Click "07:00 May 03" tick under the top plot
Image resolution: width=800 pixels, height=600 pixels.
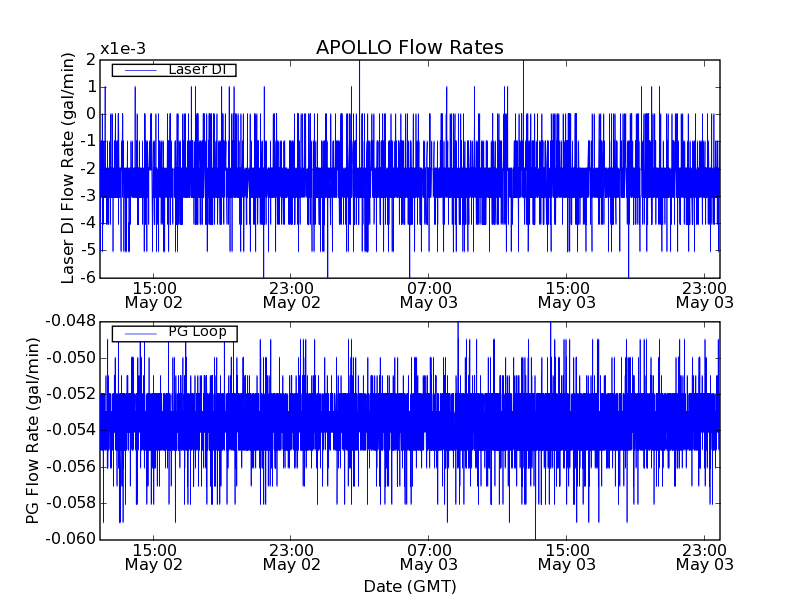click(x=429, y=294)
